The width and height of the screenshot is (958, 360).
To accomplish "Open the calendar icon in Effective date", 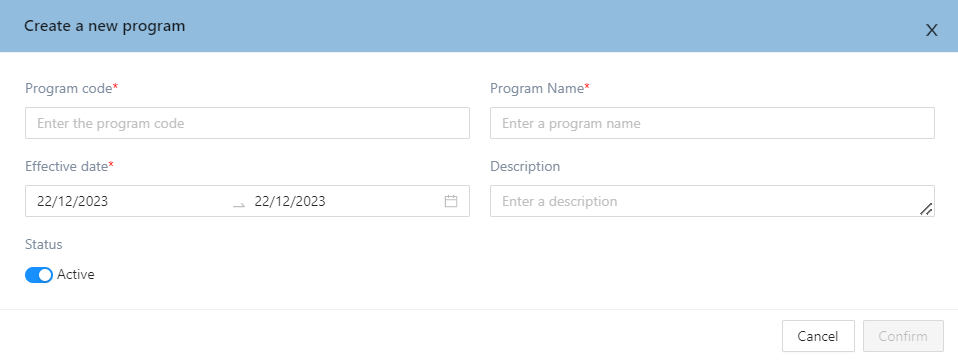I will pyautogui.click(x=451, y=201).
